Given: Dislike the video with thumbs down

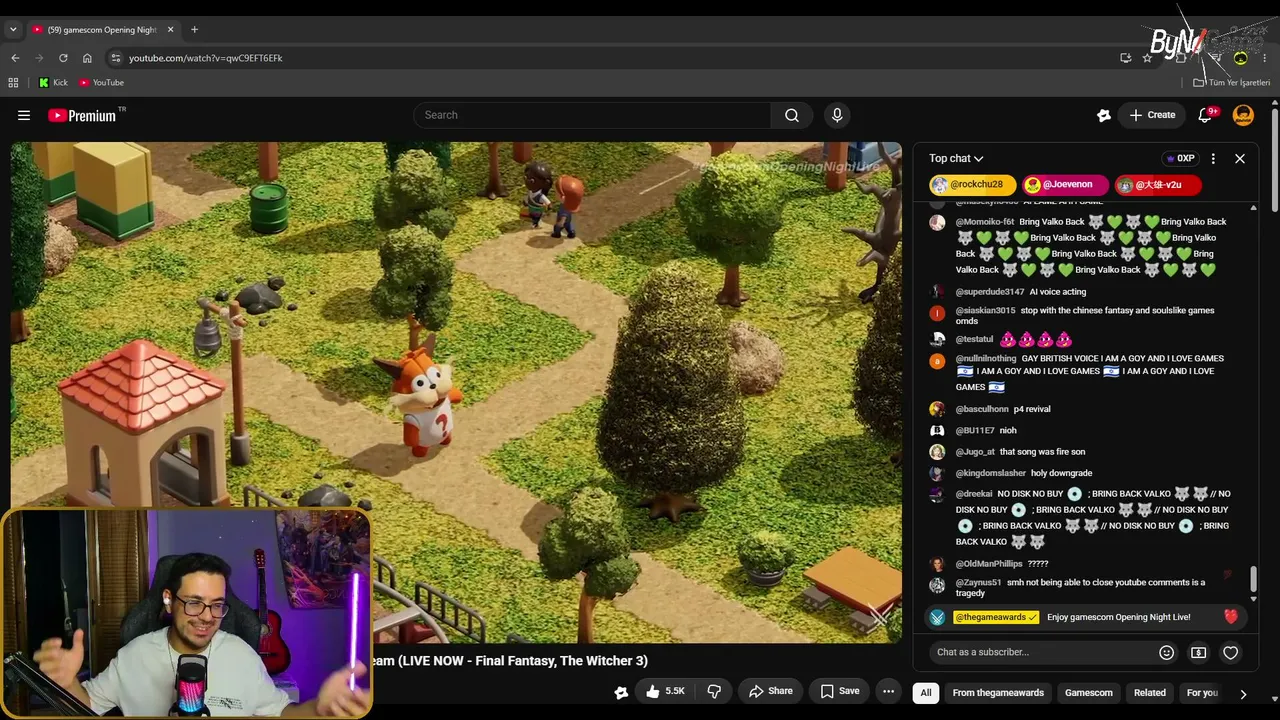Looking at the screenshot, I should pos(714,691).
